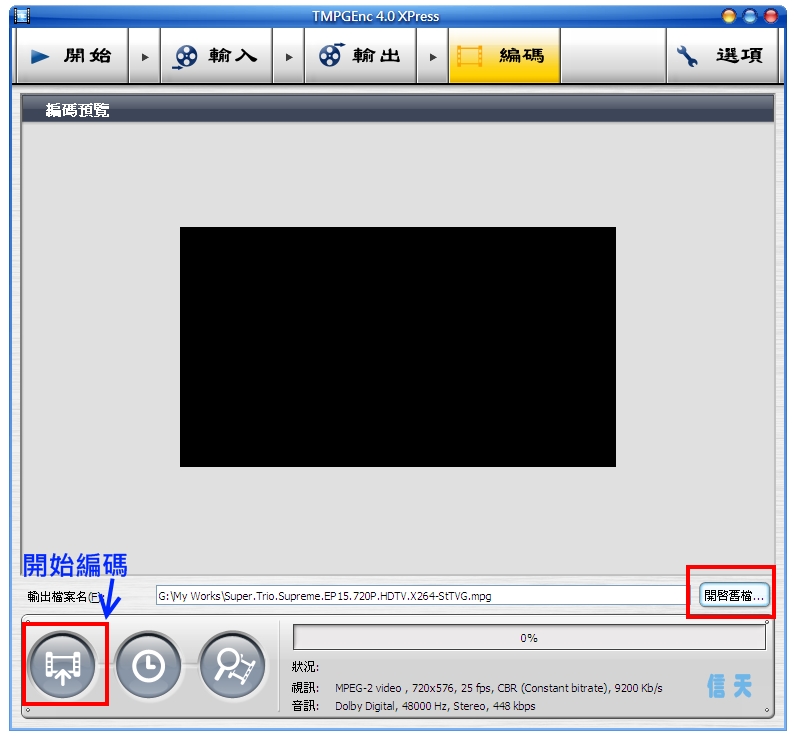
Task: Click the filmstrip icon on 編碼
Action: coord(472,56)
